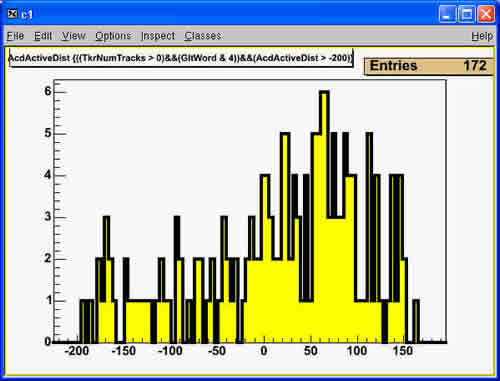The width and height of the screenshot is (500, 381).
Task: Select the Entries 172 statistics box
Action: click(429, 66)
